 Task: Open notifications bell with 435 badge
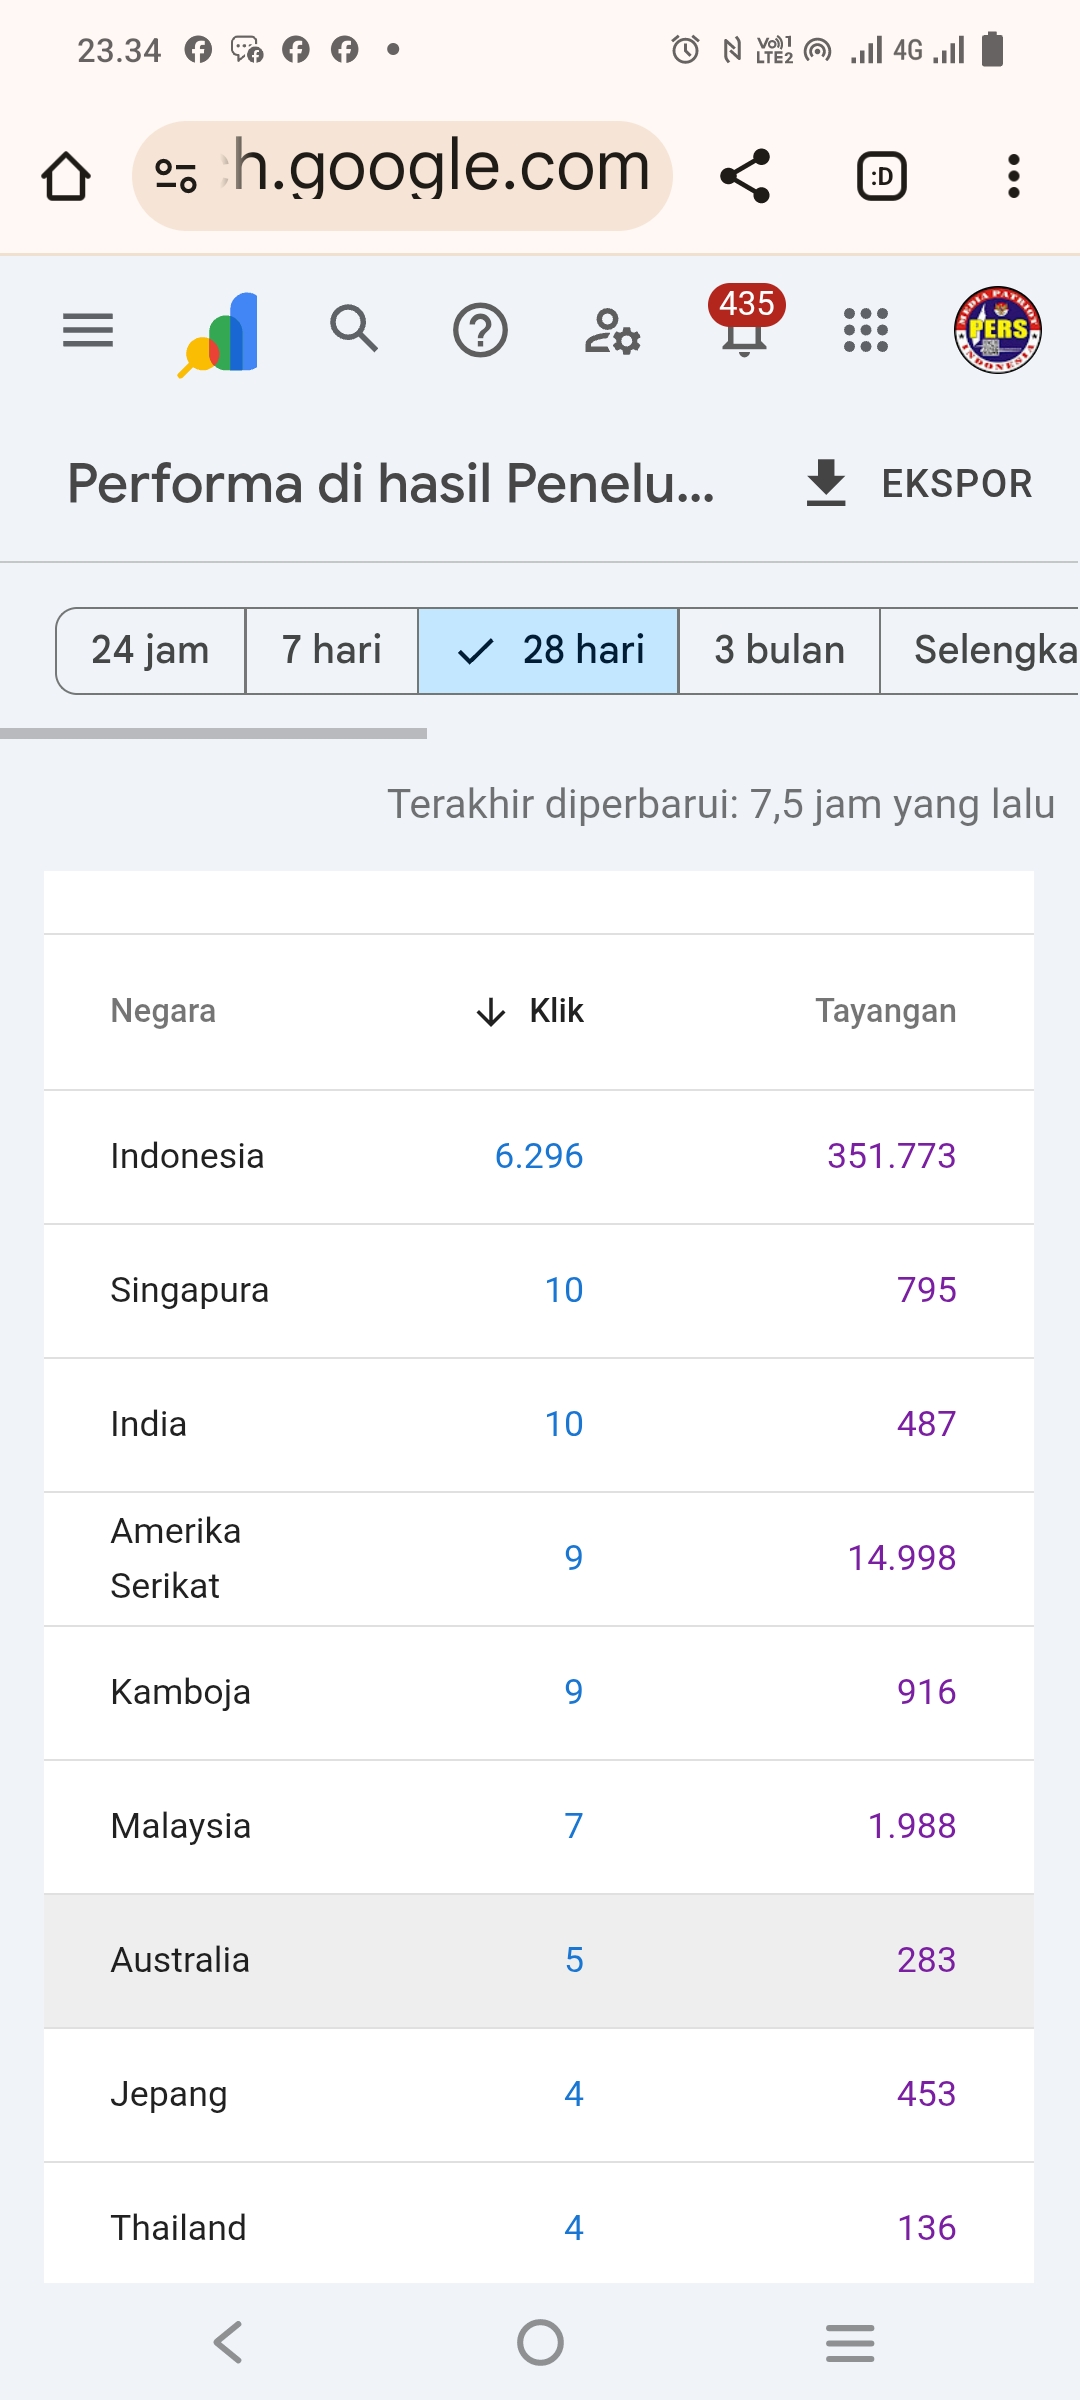(x=745, y=328)
